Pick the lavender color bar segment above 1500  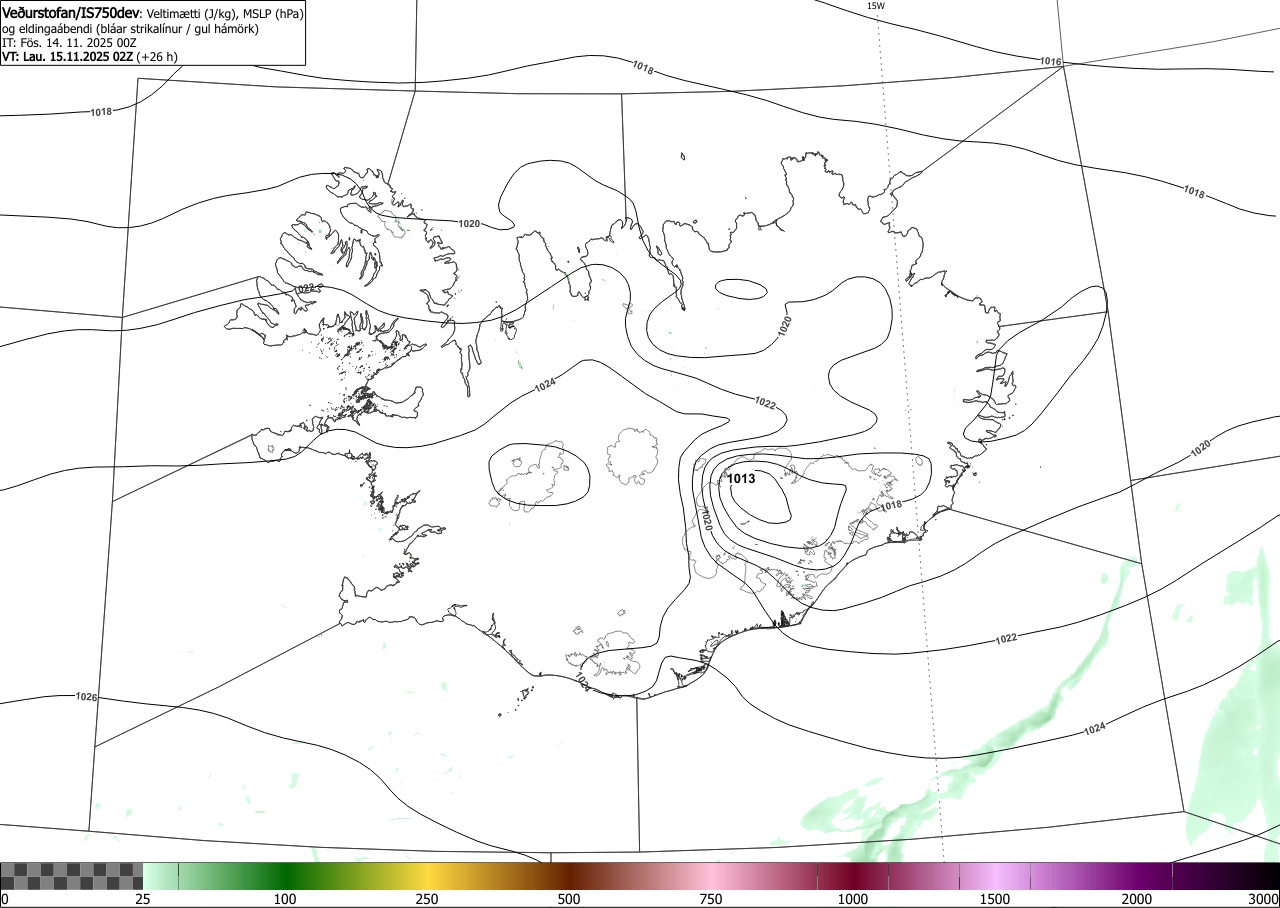[x=995, y=876]
